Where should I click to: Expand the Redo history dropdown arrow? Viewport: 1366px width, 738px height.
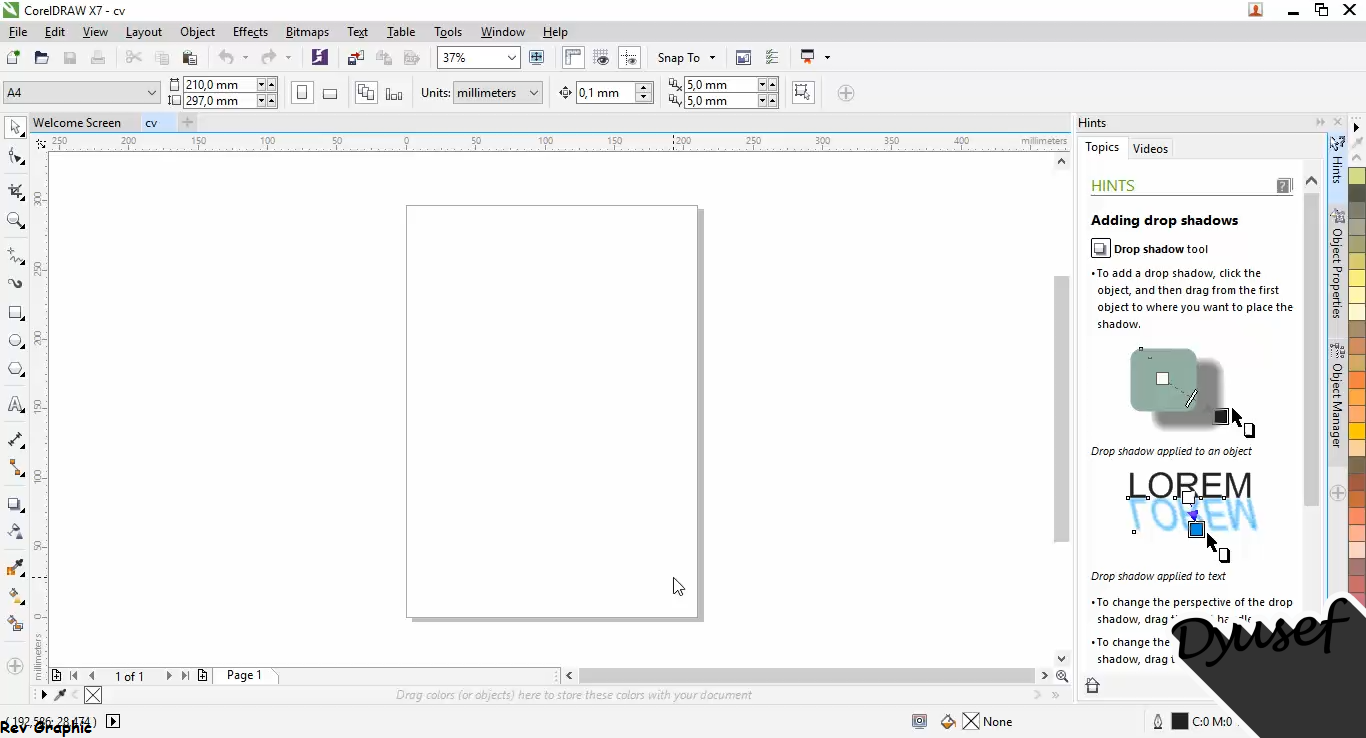(288, 58)
